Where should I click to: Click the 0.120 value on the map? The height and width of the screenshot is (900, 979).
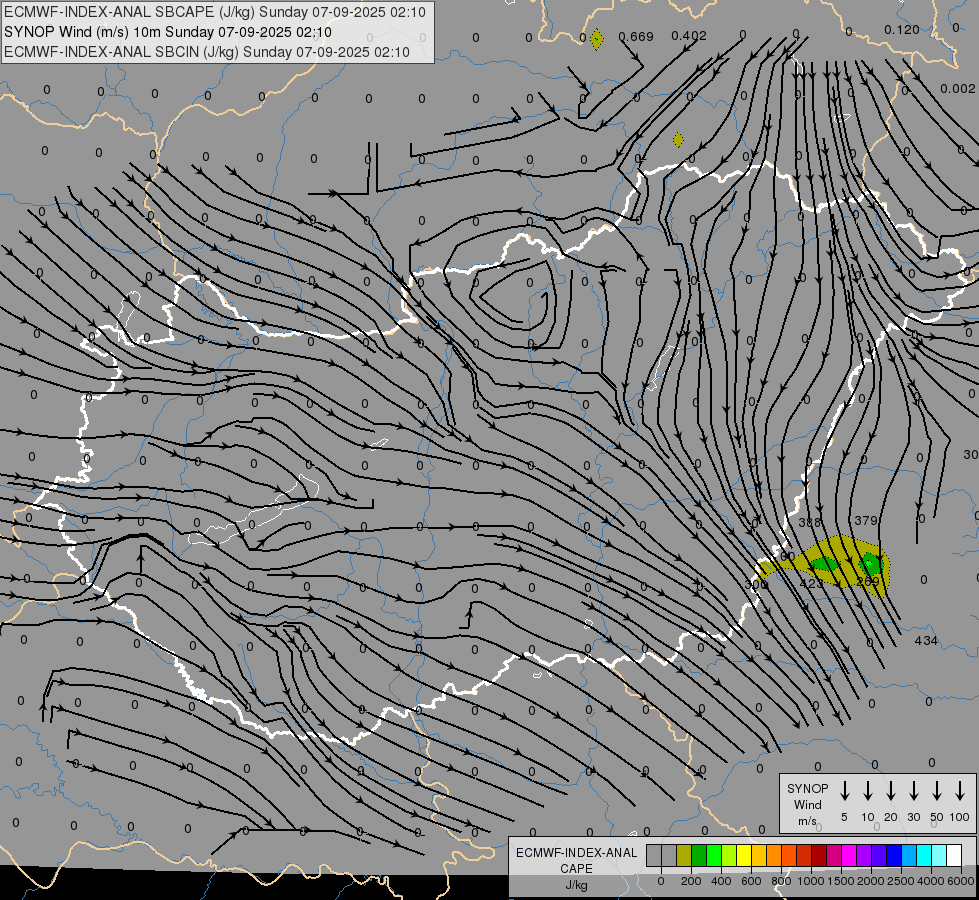tap(902, 29)
